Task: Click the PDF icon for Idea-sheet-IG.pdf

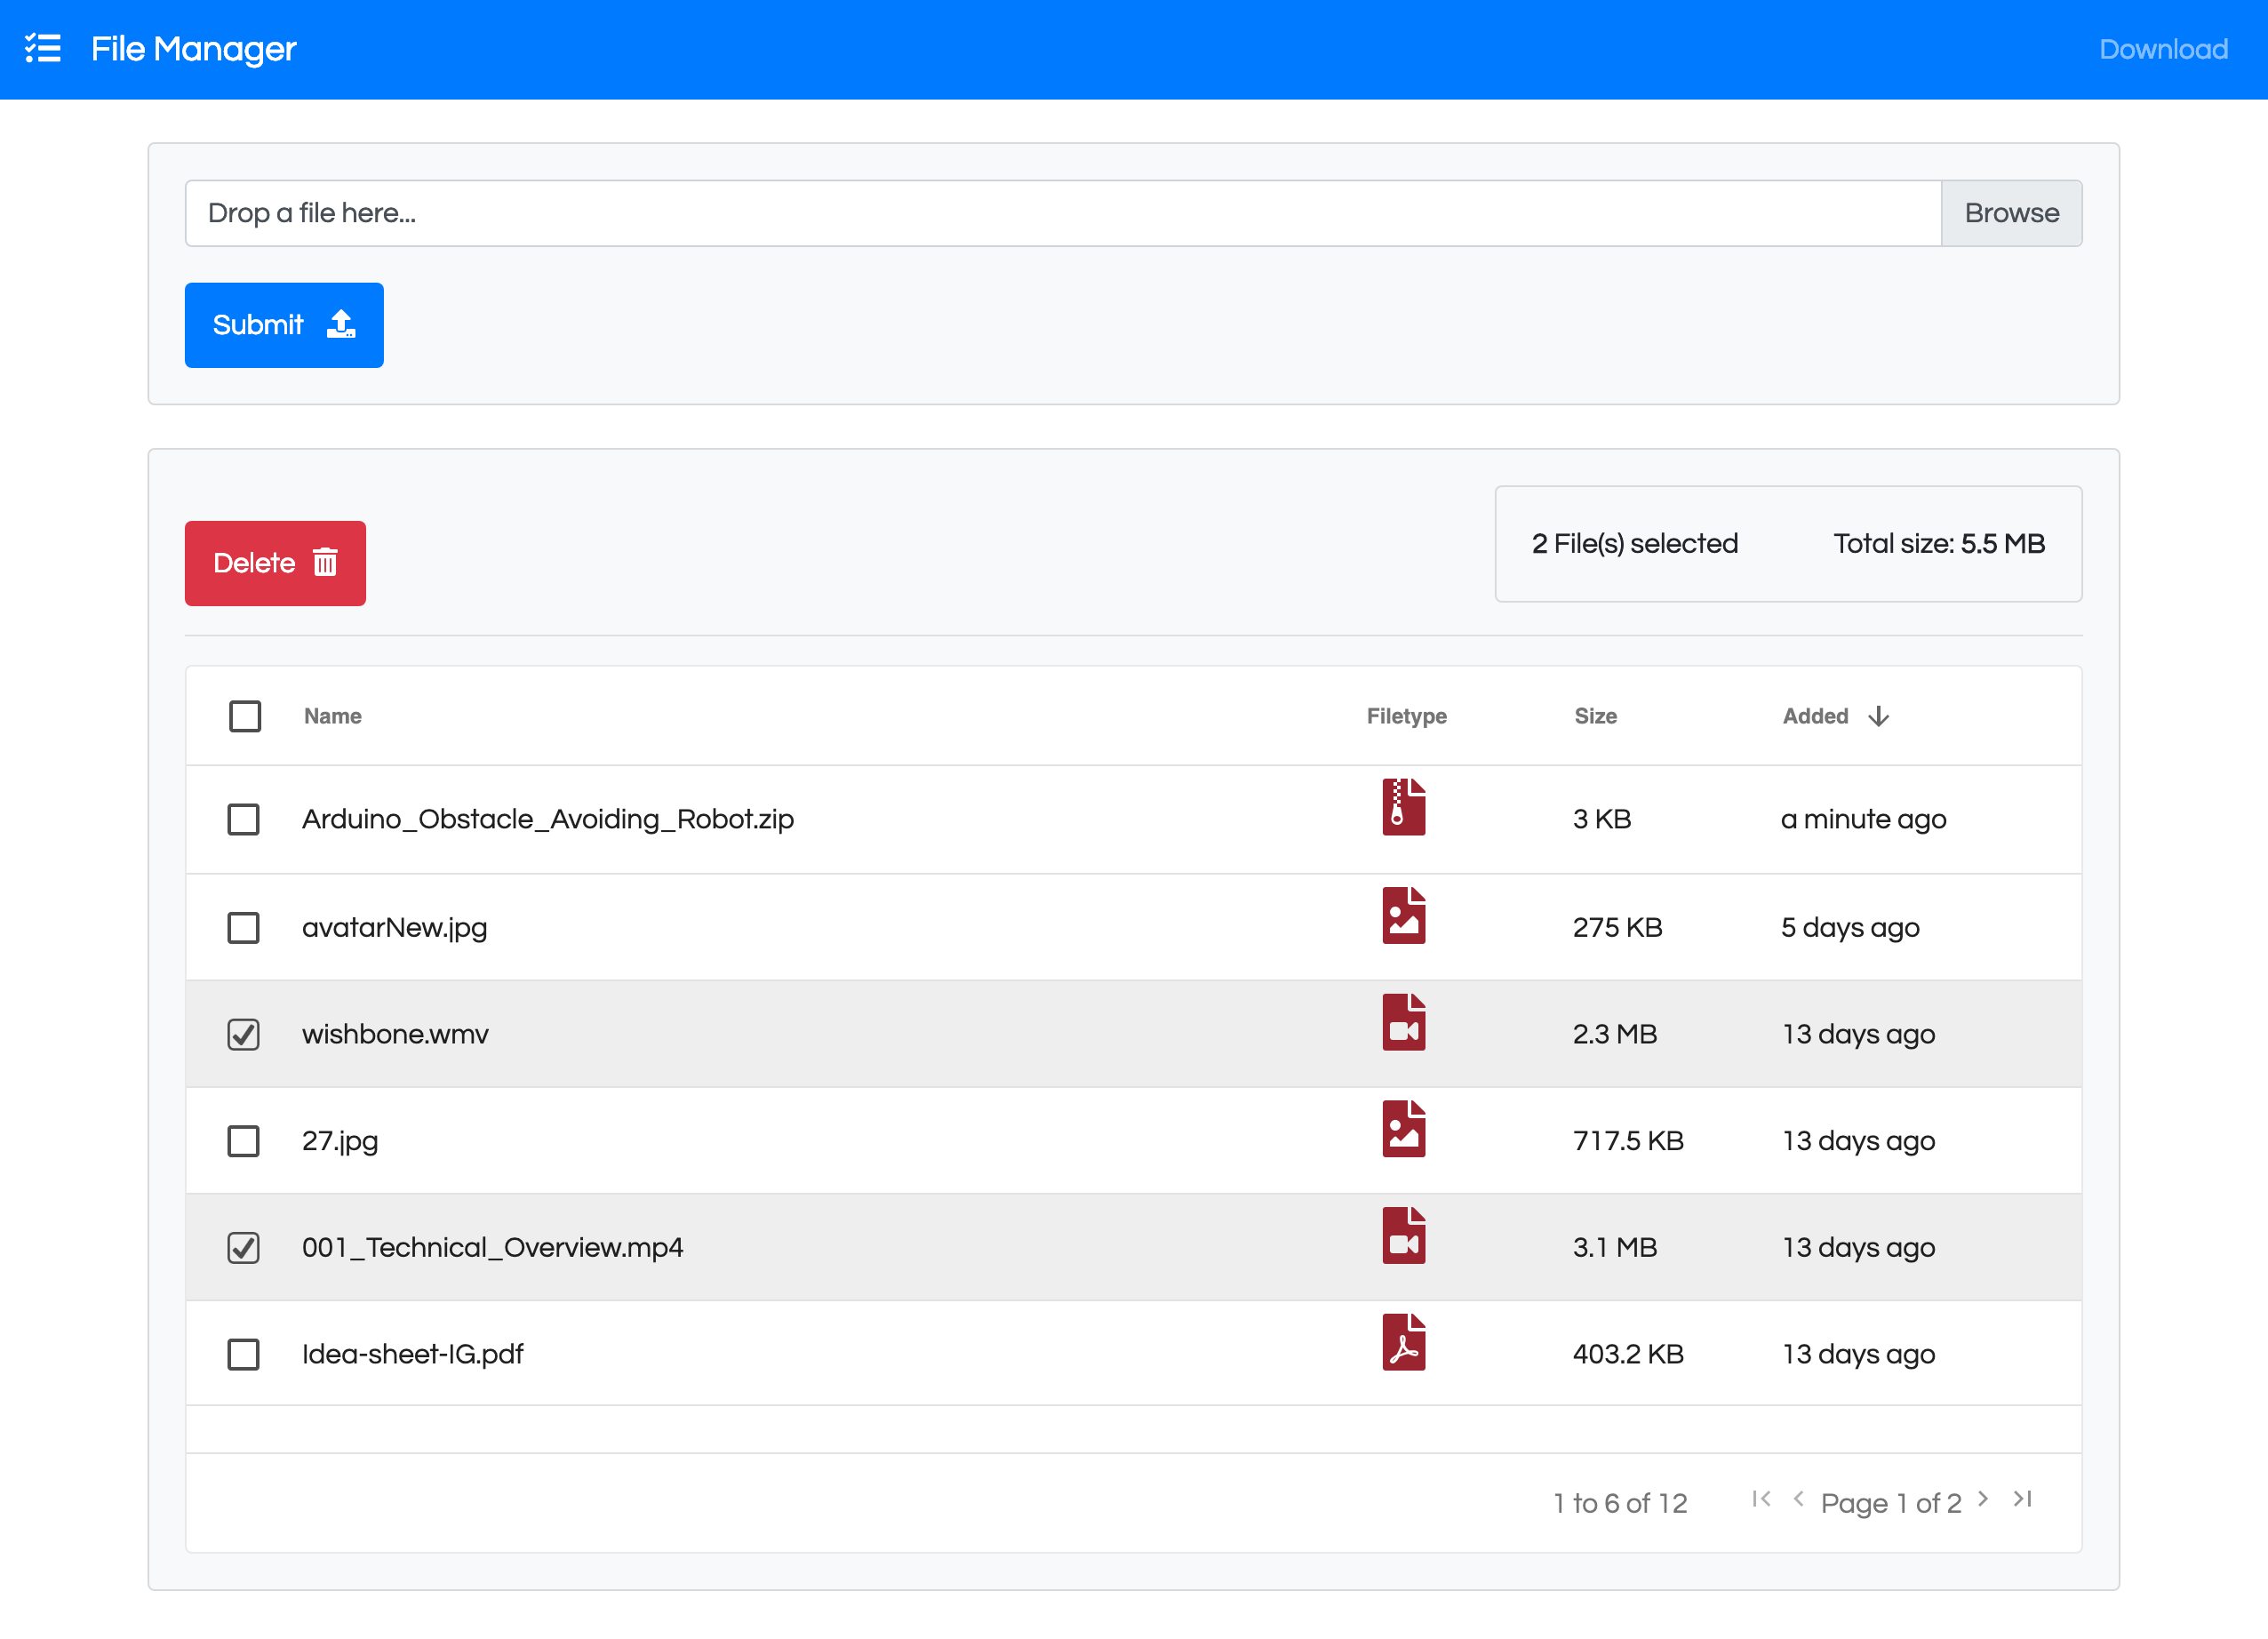Action: tap(1403, 1341)
